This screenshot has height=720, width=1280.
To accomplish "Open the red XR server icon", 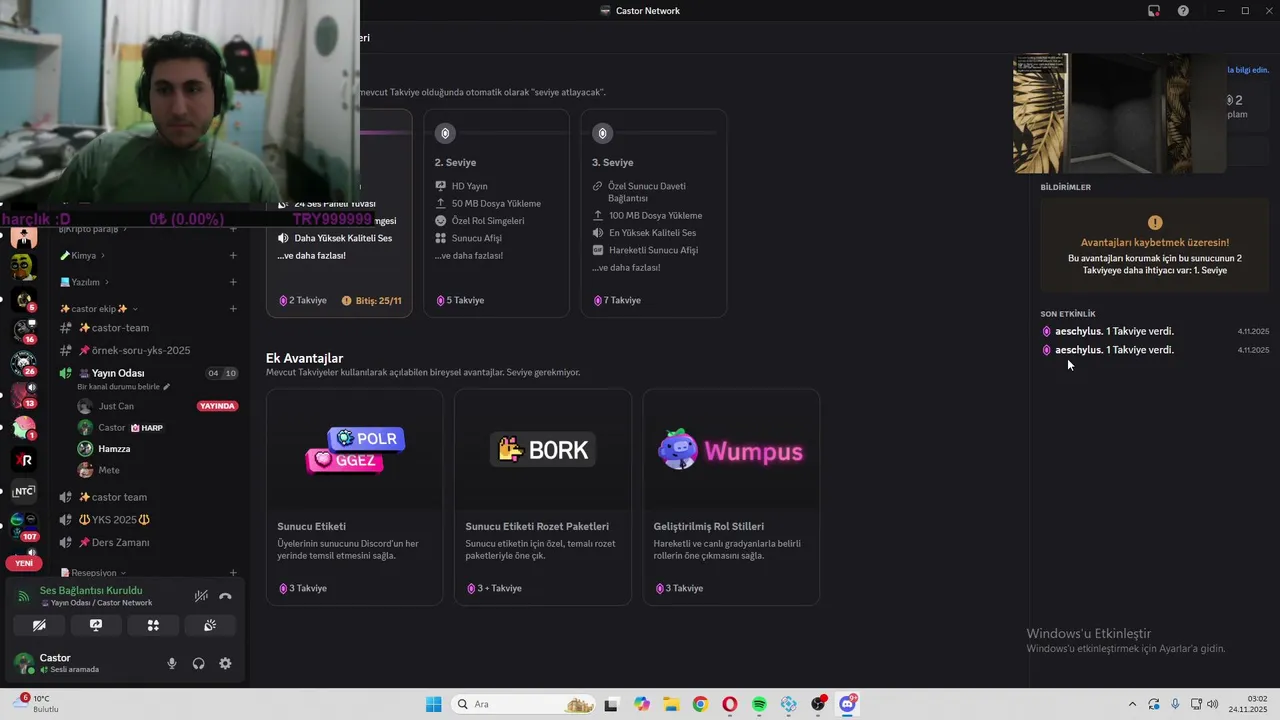I will click(24, 459).
